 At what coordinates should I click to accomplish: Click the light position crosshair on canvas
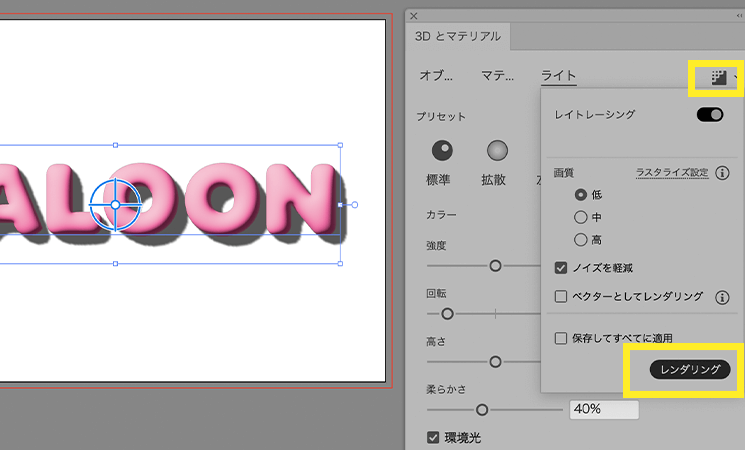click(x=115, y=205)
